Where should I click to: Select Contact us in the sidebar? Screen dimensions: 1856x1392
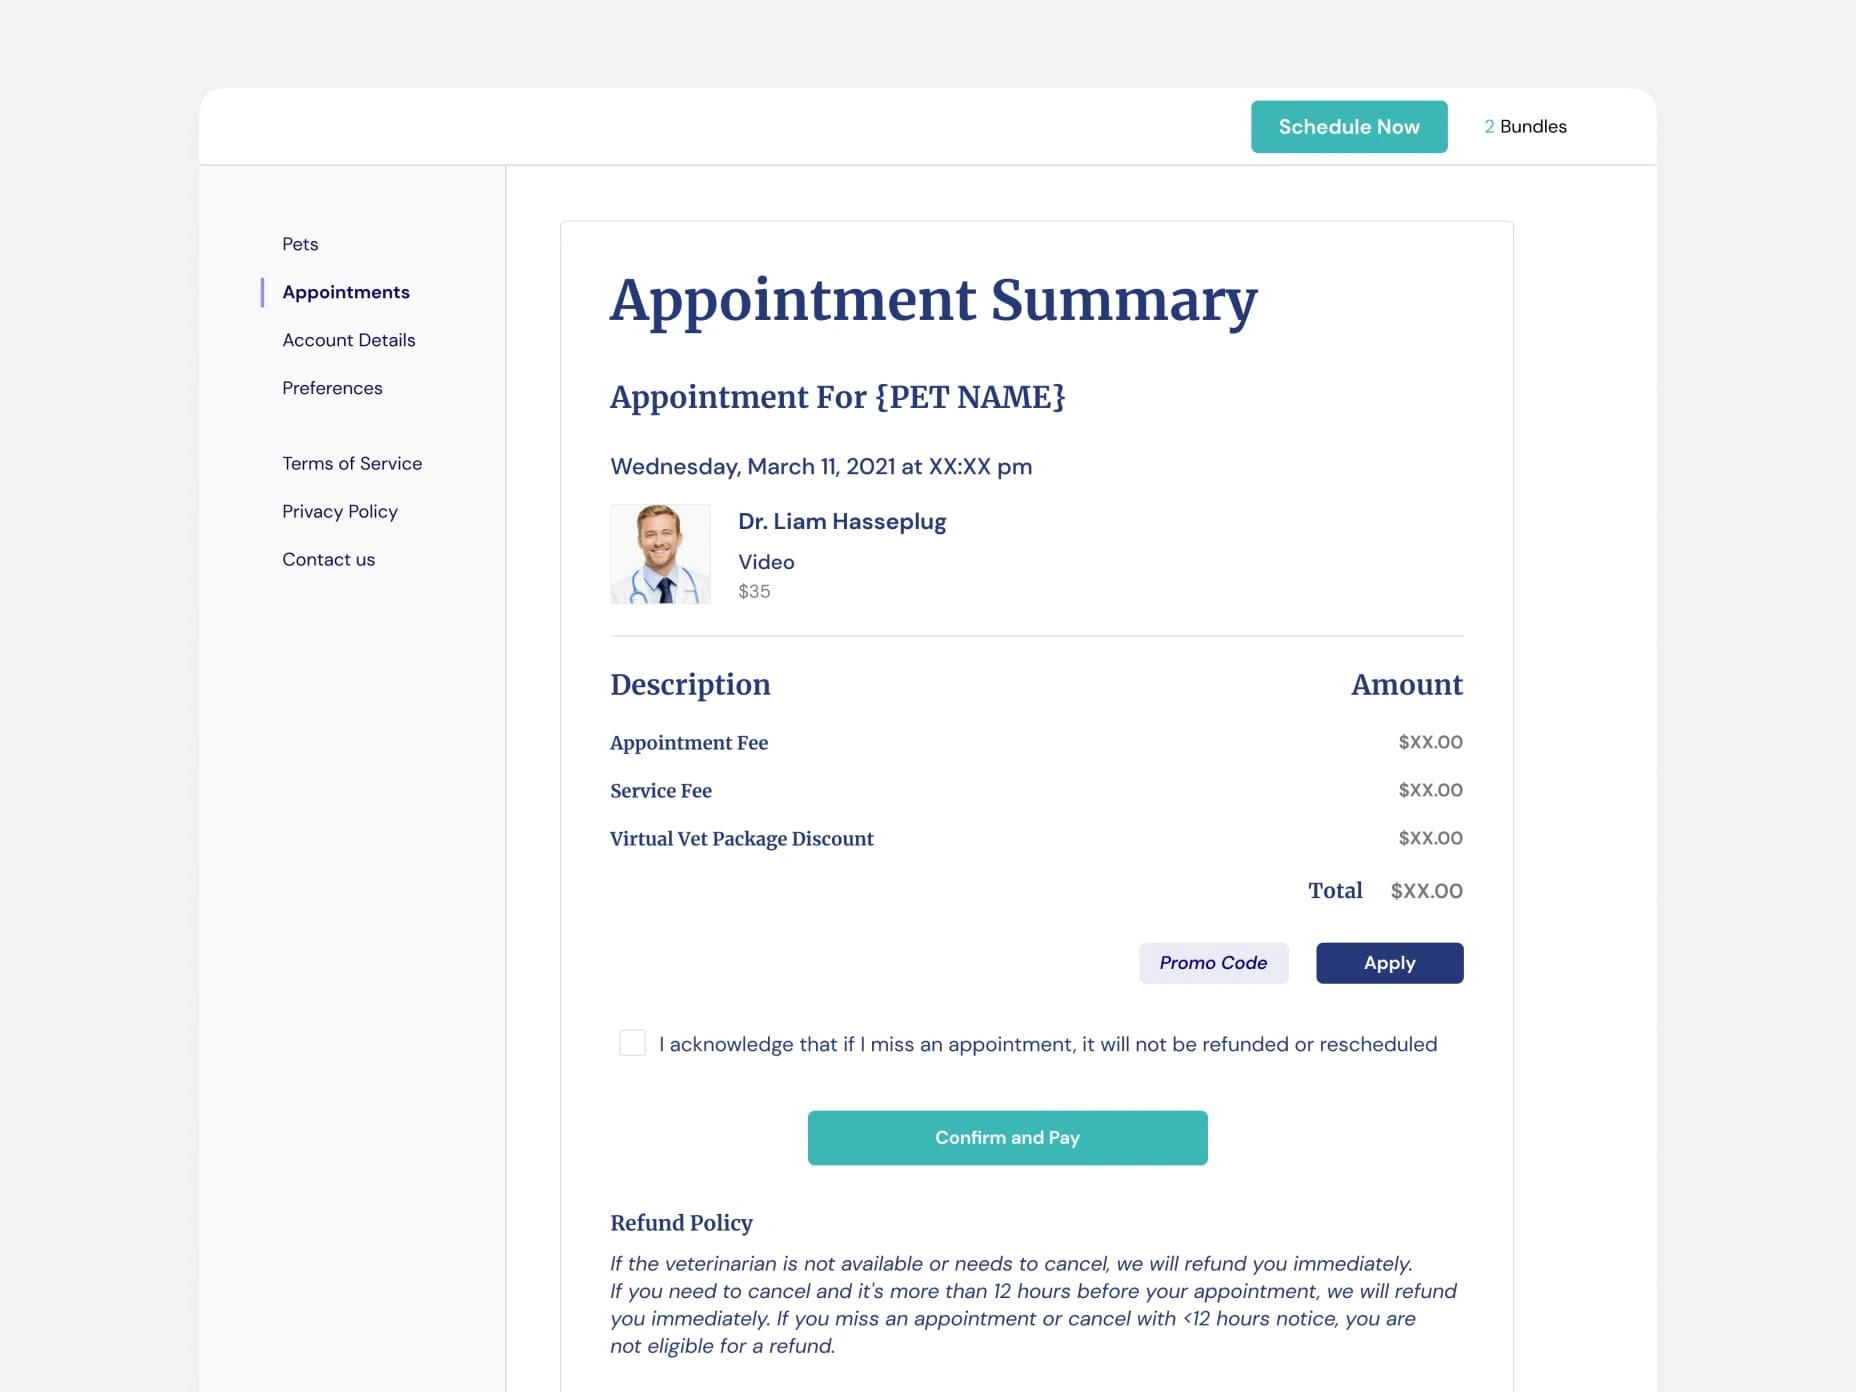point(328,559)
